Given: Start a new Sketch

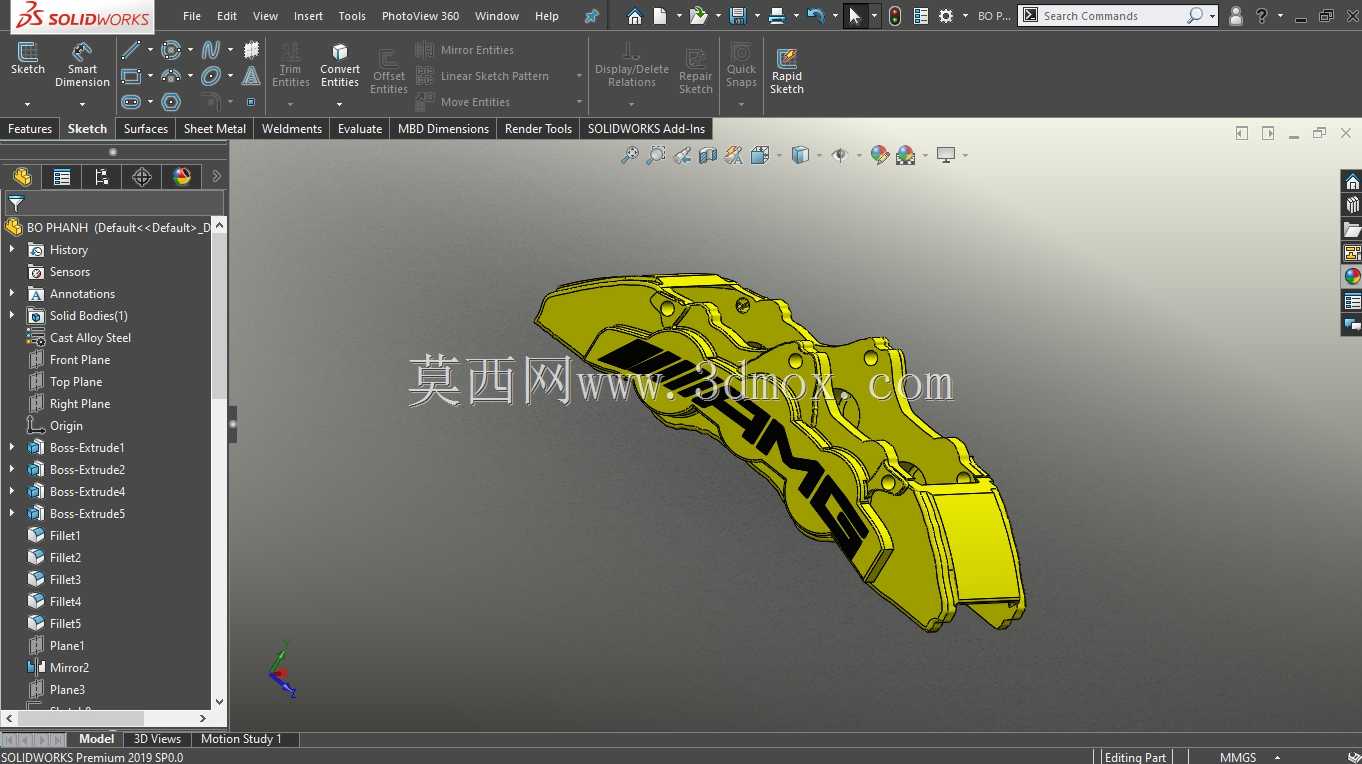Looking at the screenshot, I should tap(28, 58).
